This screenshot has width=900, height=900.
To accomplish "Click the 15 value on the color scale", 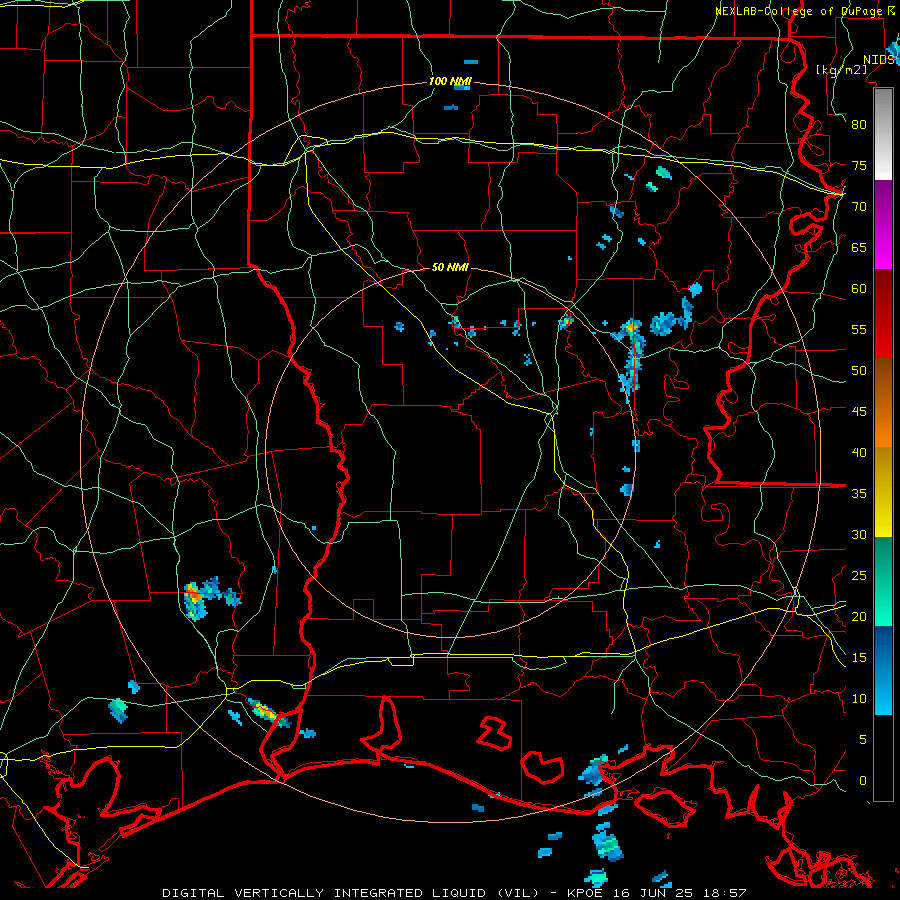I will [x=859, y=658].
